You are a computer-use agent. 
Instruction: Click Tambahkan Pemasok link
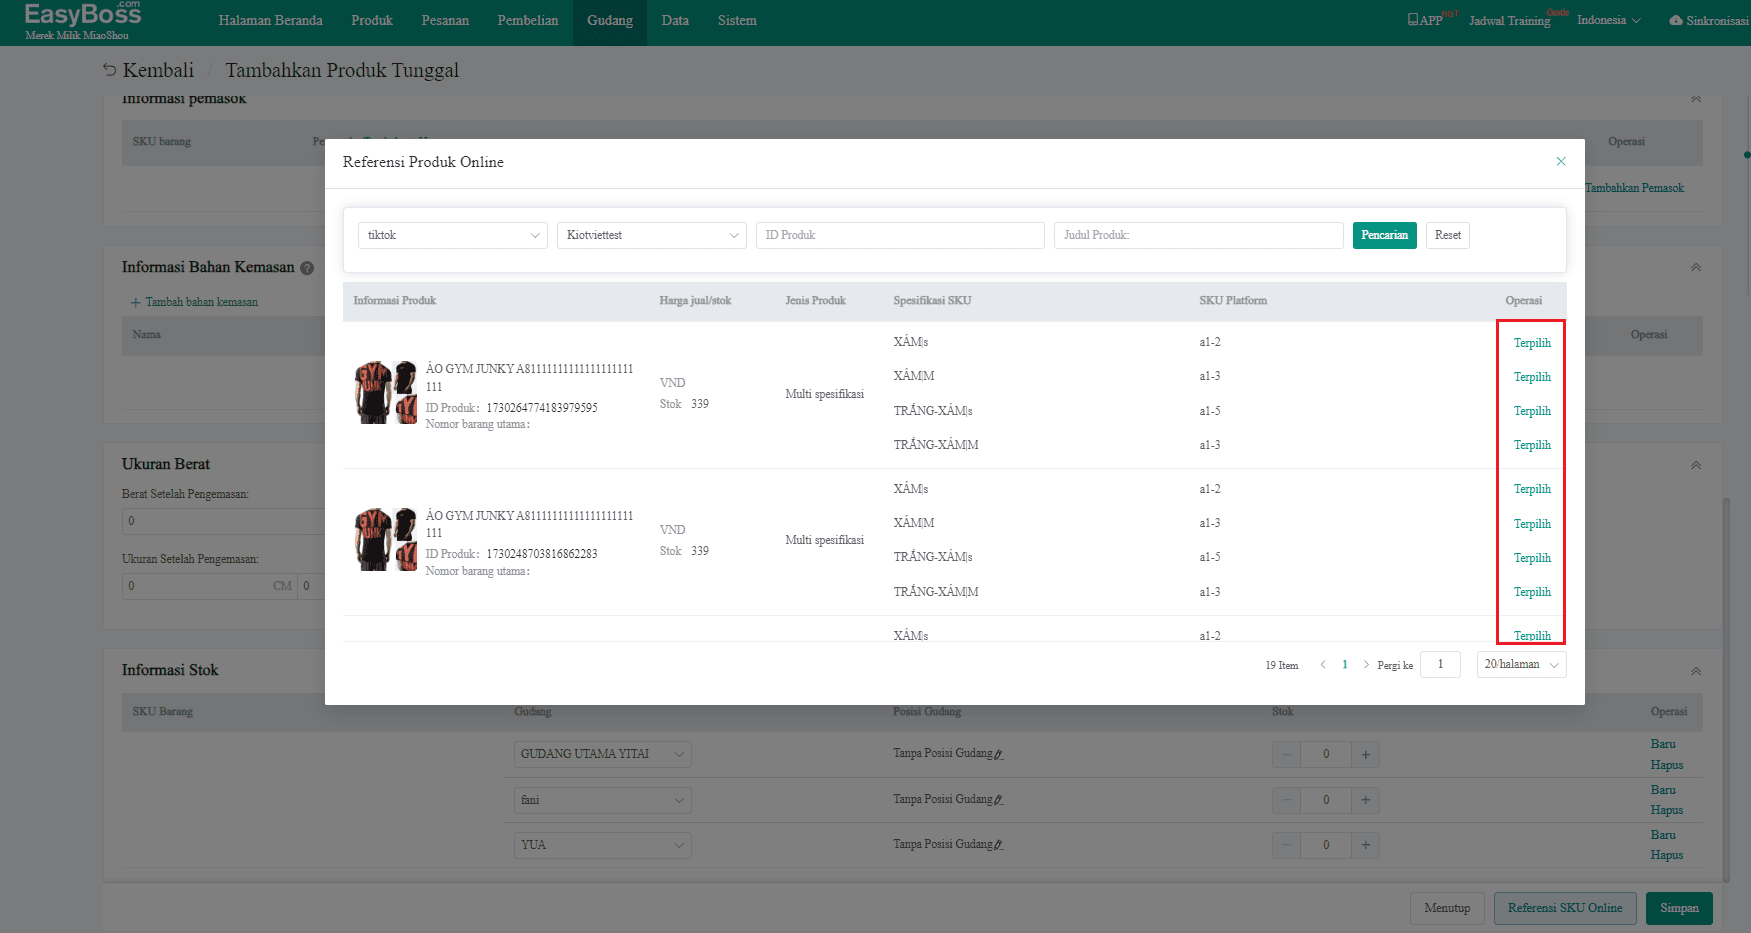[x=1634, y=188]
